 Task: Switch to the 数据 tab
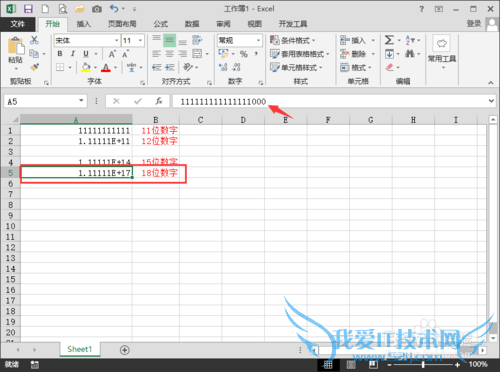(x=192, y=24)
